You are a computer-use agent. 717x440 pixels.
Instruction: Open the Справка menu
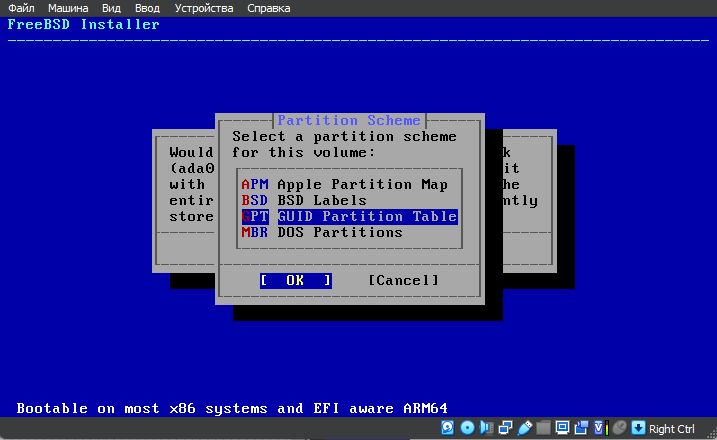[x=268, y=8]
